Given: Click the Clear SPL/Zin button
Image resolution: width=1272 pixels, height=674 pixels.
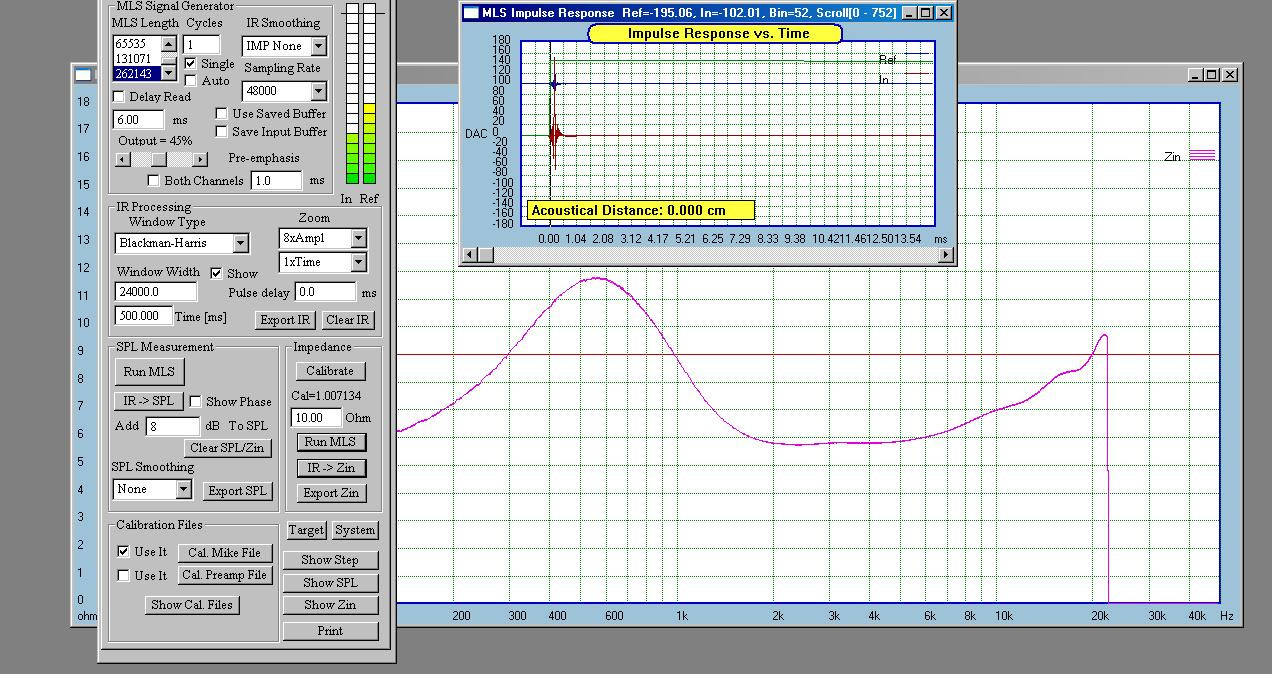Looking at the screenshot, I should pos(230,448).
